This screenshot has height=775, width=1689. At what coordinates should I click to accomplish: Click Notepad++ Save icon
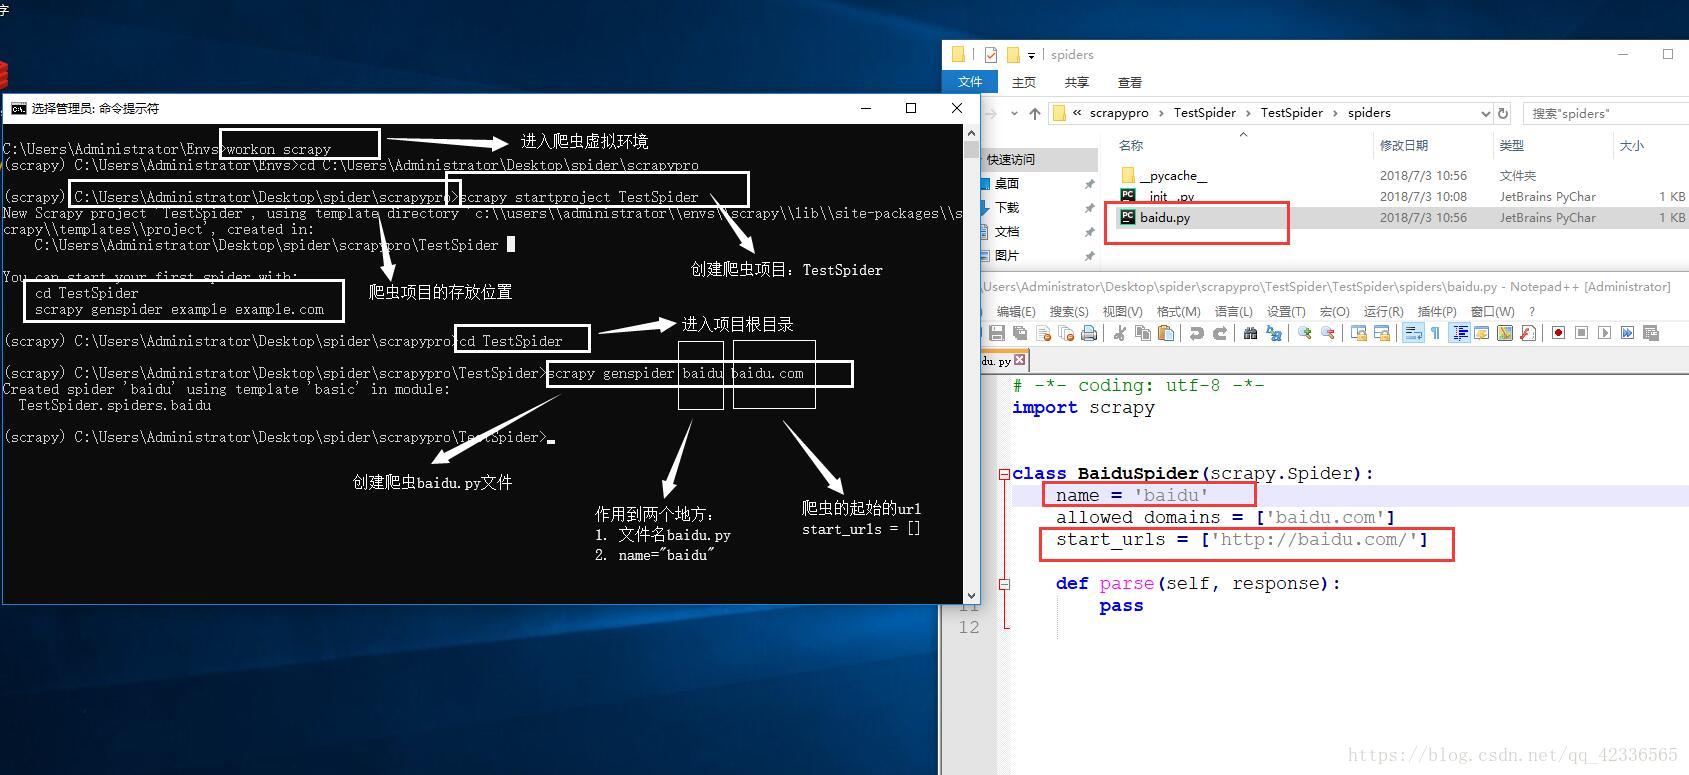(996, 333)
